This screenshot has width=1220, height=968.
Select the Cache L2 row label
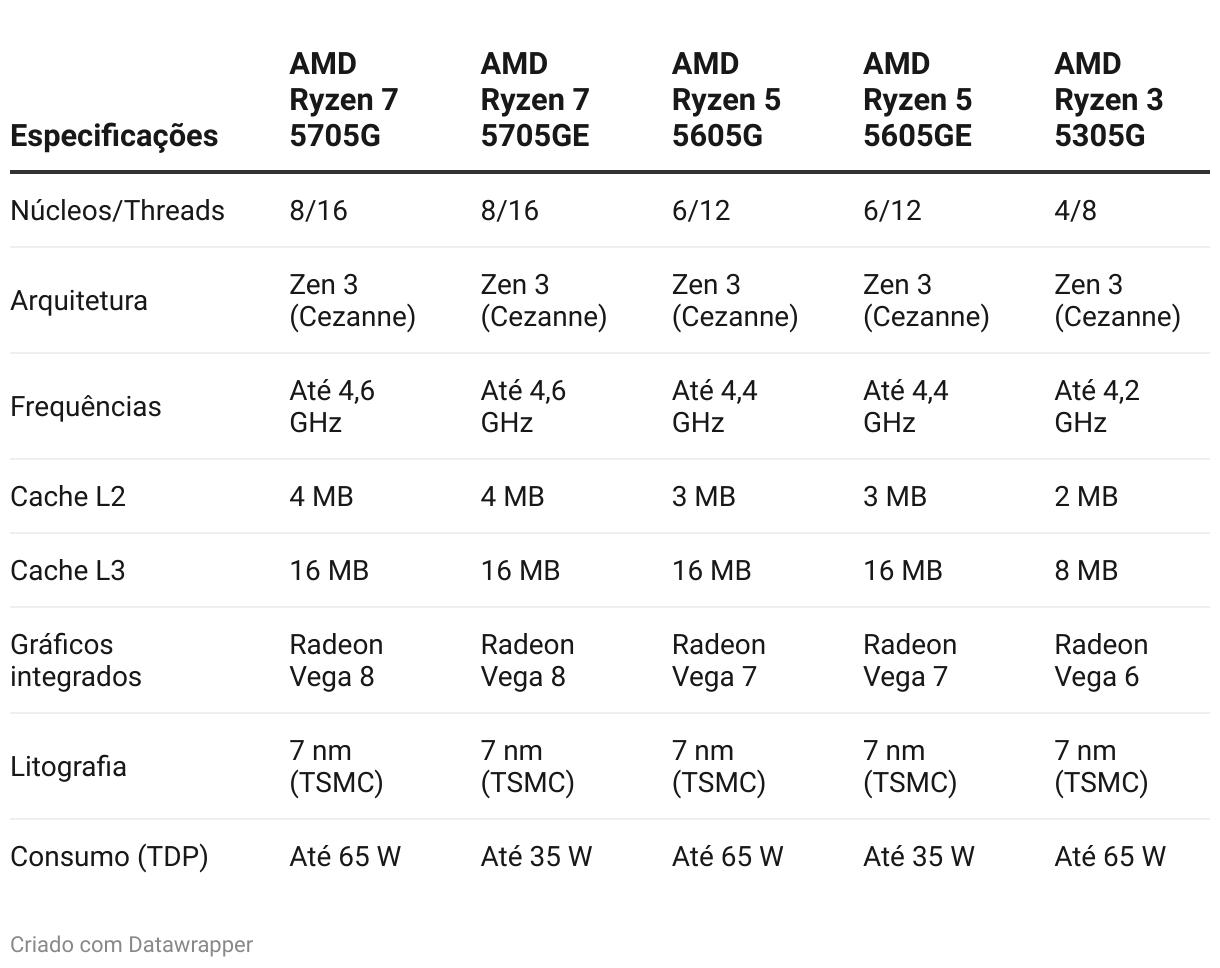pyautogui.click(x=68, y=496)
